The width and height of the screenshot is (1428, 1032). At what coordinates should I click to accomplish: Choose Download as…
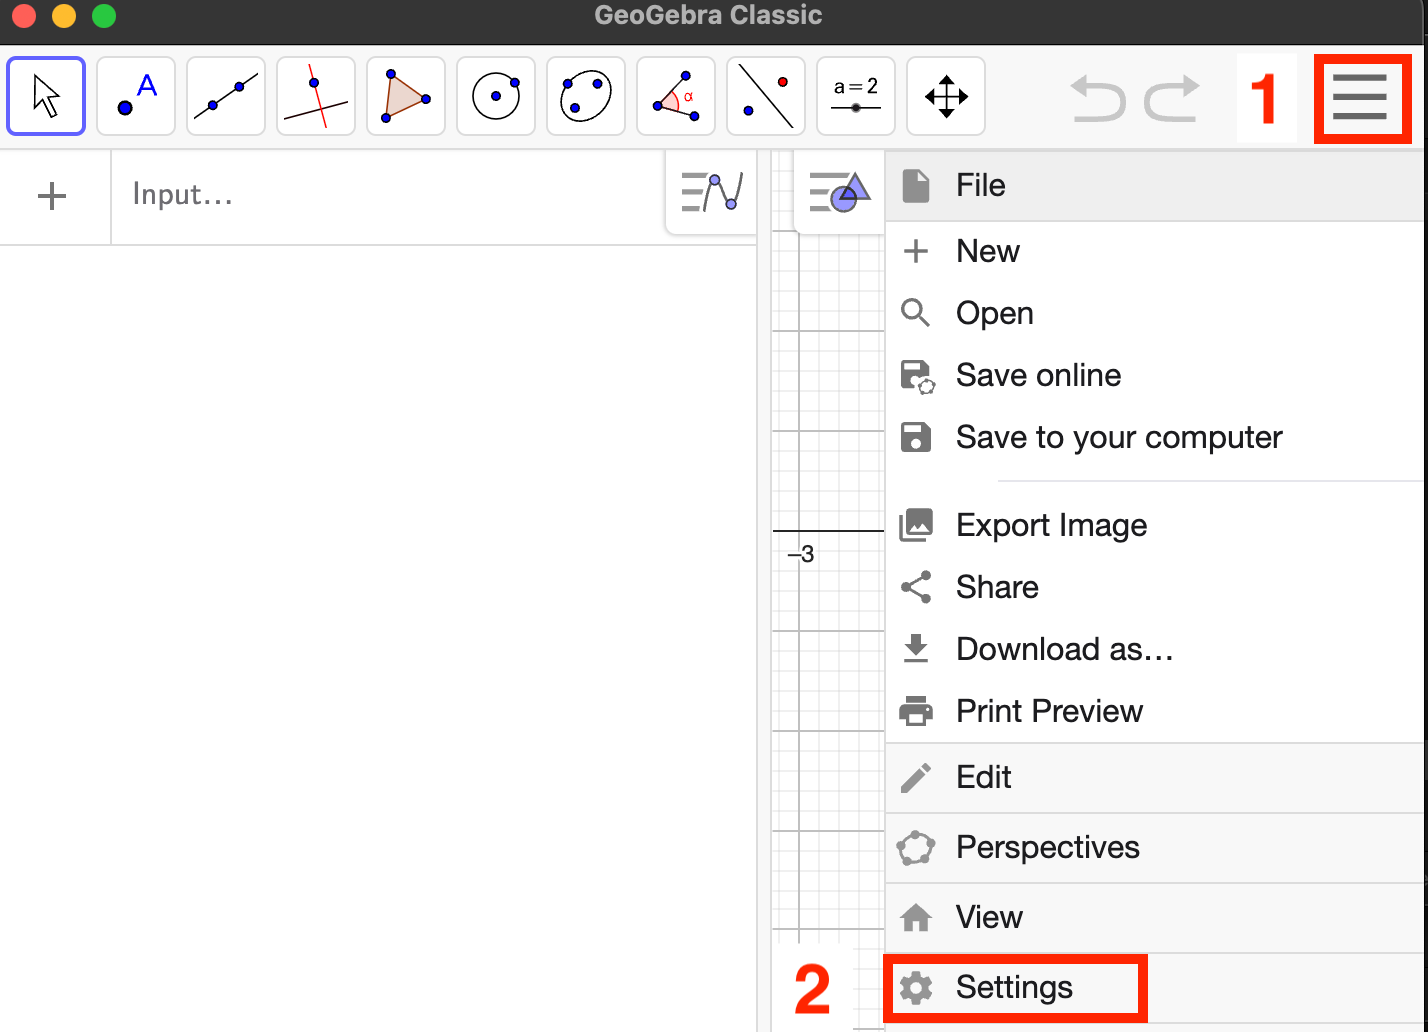click(1155, 649)
